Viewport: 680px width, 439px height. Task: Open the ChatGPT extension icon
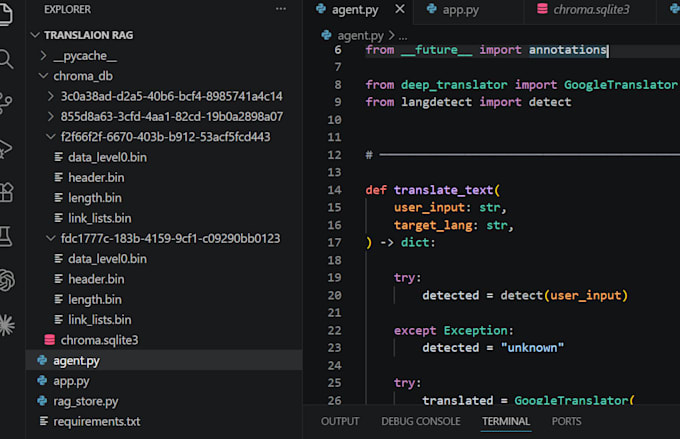coord(7,280)
